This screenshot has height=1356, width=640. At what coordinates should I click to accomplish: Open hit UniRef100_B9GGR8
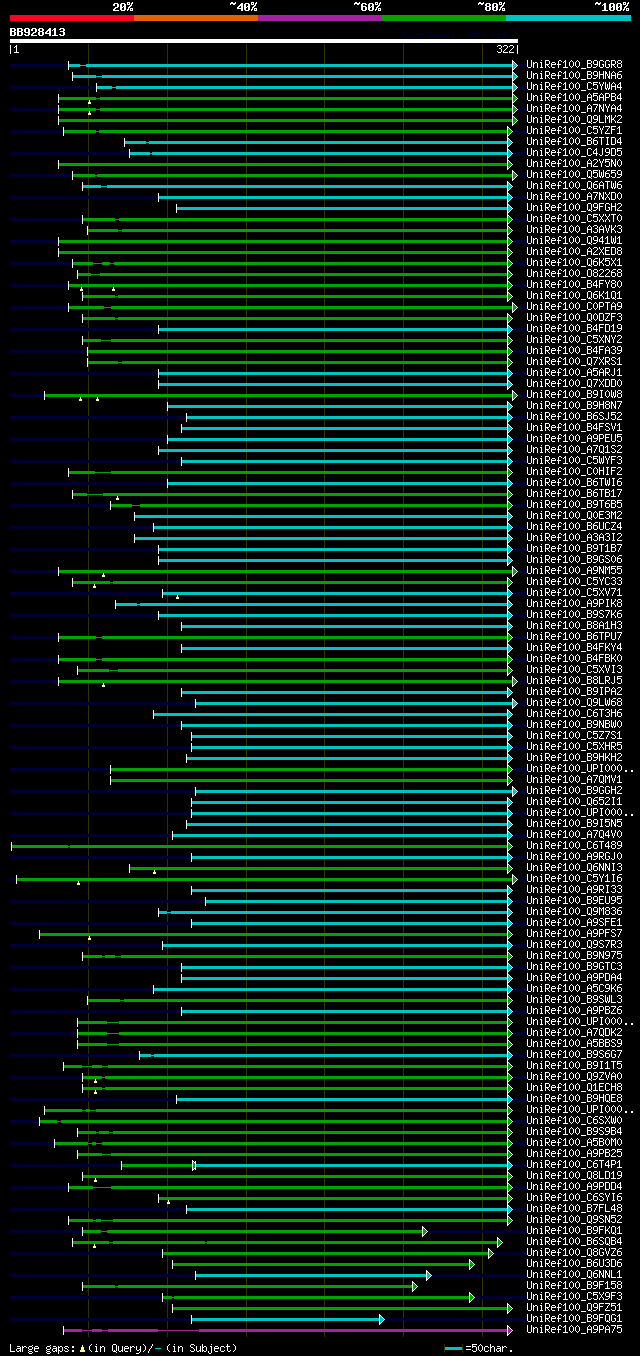tap(574, 64)
